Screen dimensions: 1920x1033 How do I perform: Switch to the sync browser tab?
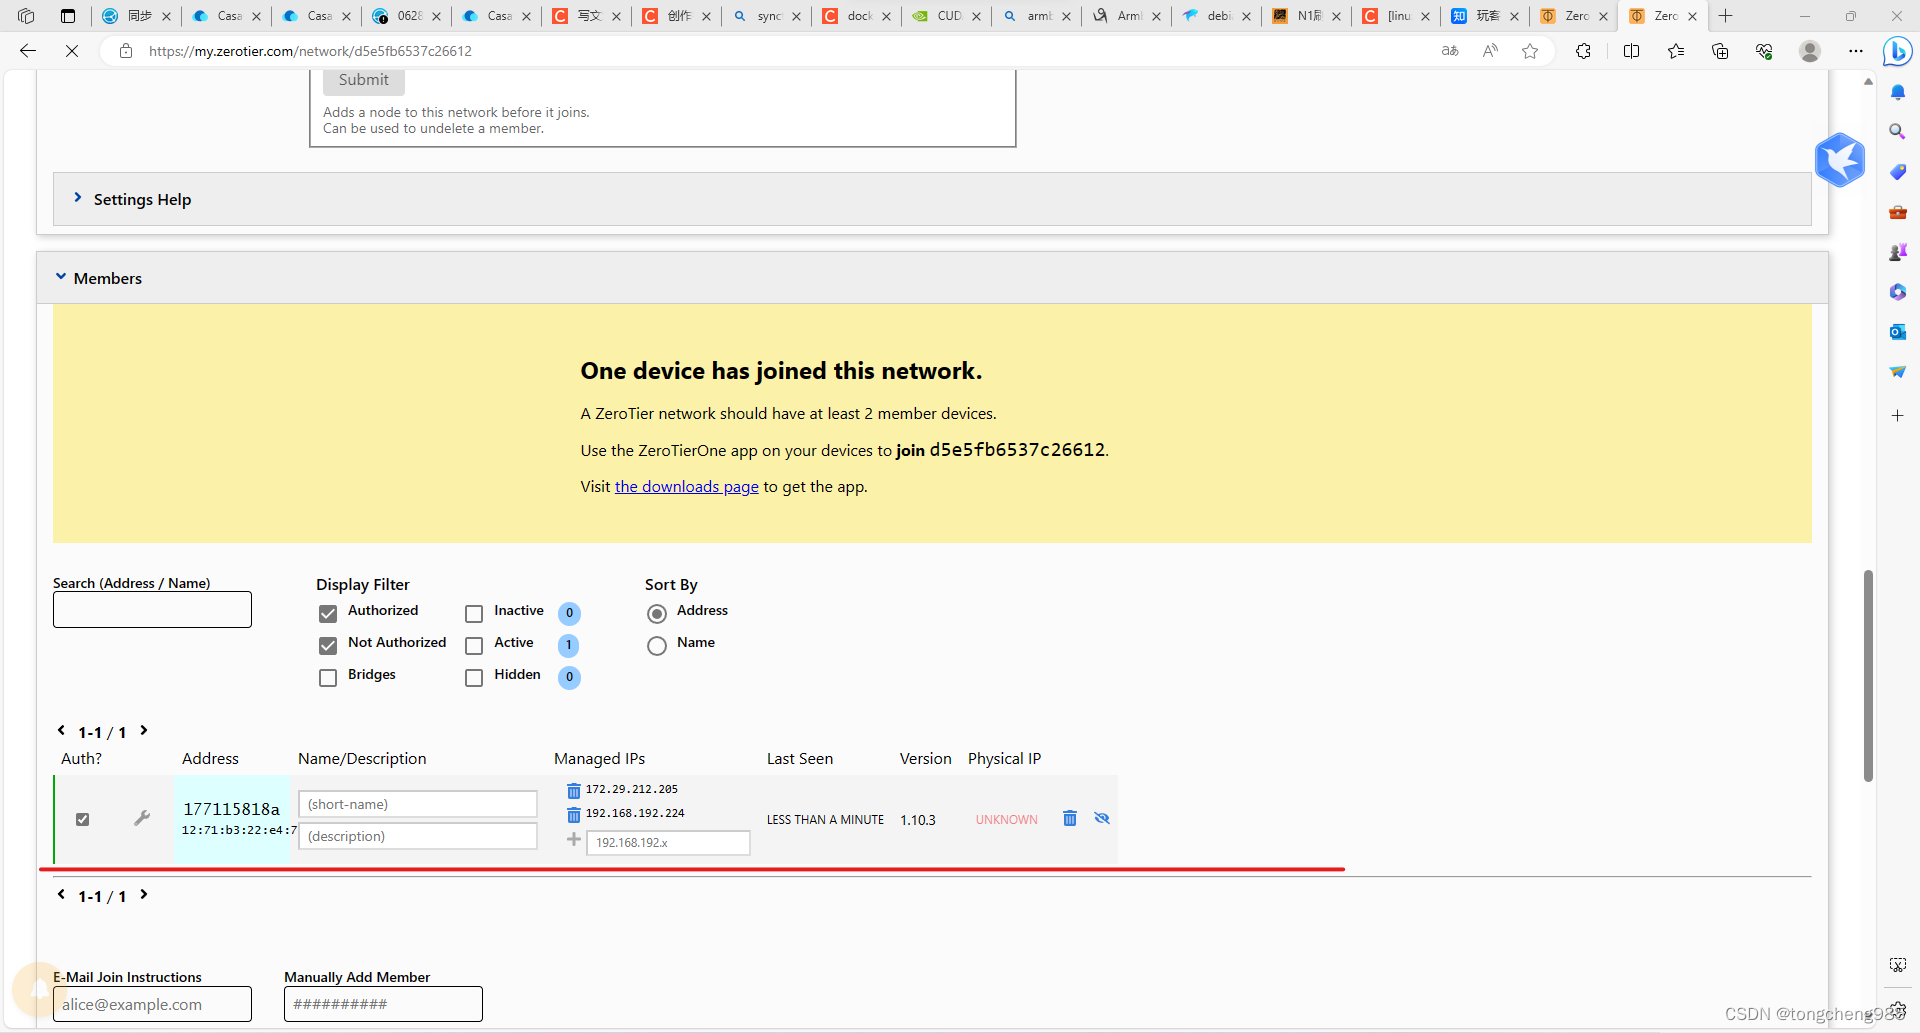click(x=766, y=16)
